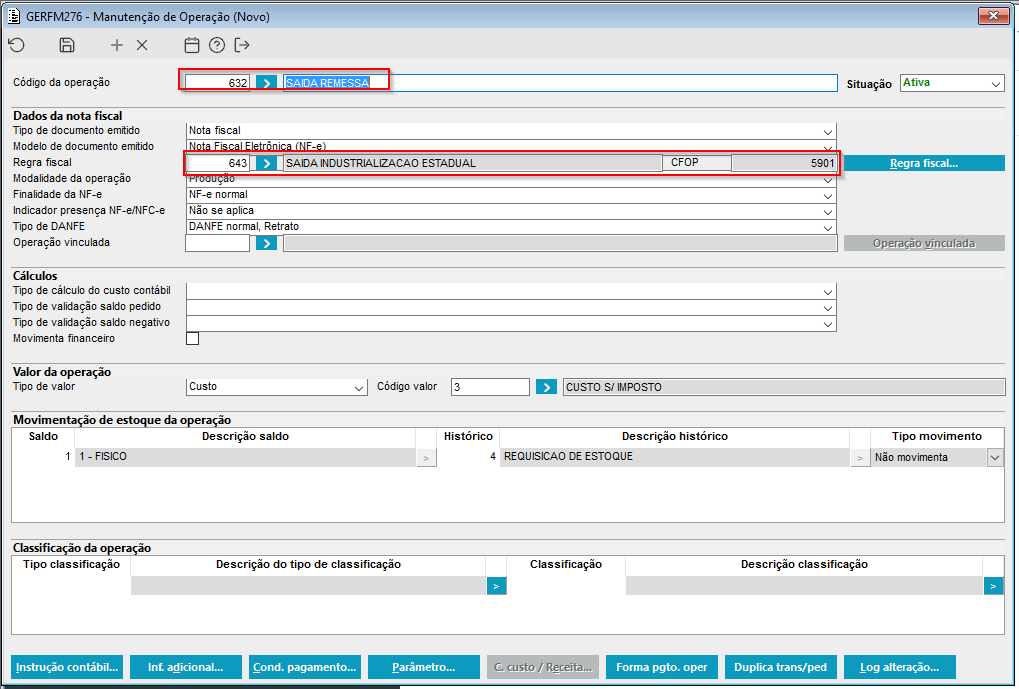
Task: Click the Classificação column header
Action: click(566, 565)
